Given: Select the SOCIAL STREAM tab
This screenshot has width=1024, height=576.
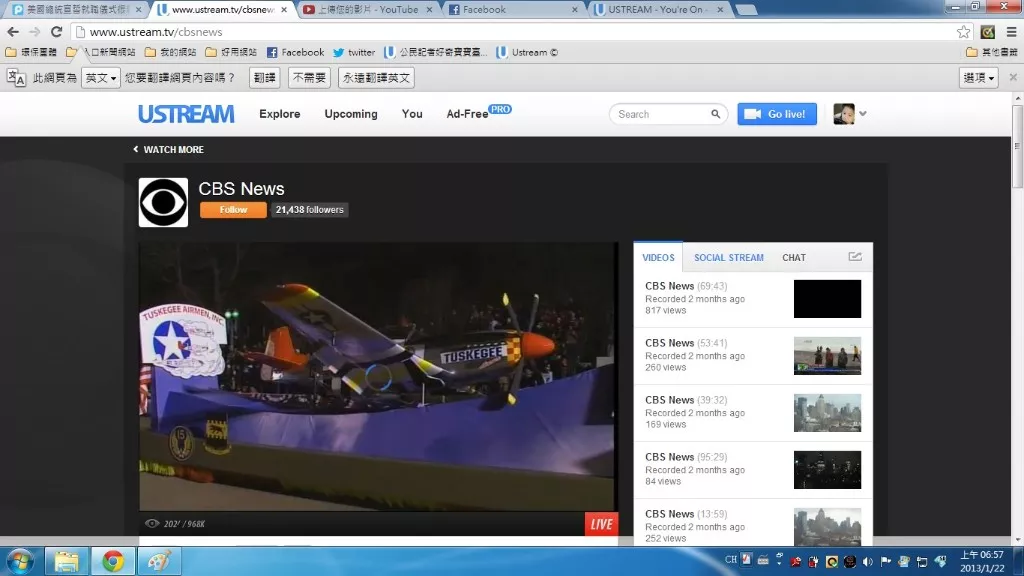Looking at the screenshot, I should click(729, 257).
